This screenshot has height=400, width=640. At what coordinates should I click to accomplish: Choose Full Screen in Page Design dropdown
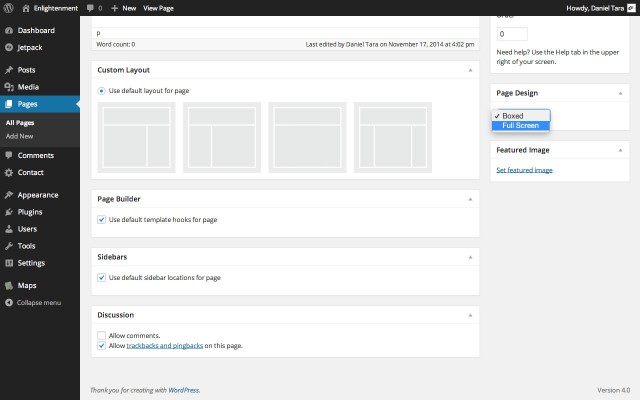coord(521,125)
